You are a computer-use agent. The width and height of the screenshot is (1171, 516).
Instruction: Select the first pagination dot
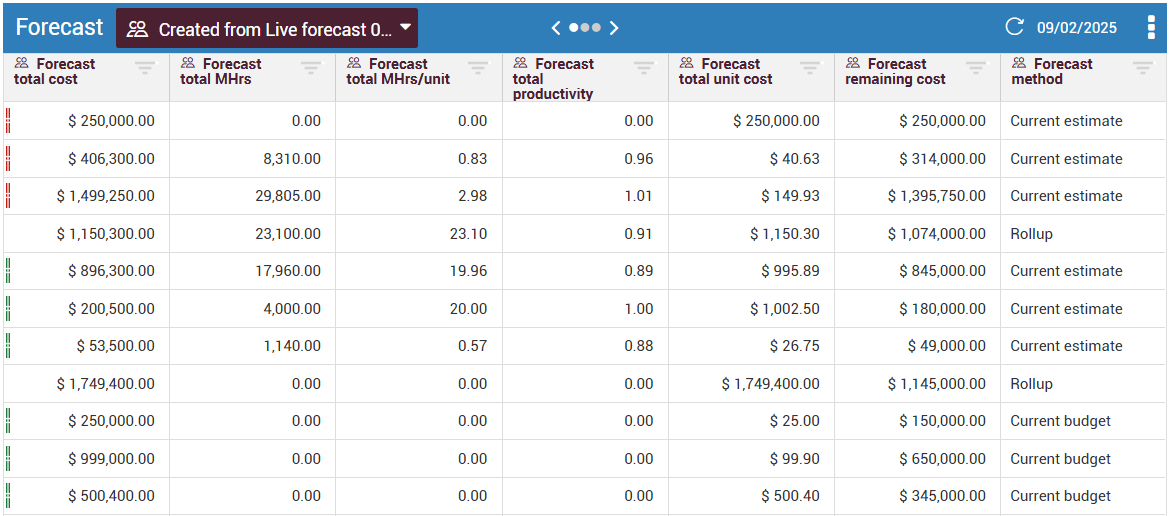[574, 28]
